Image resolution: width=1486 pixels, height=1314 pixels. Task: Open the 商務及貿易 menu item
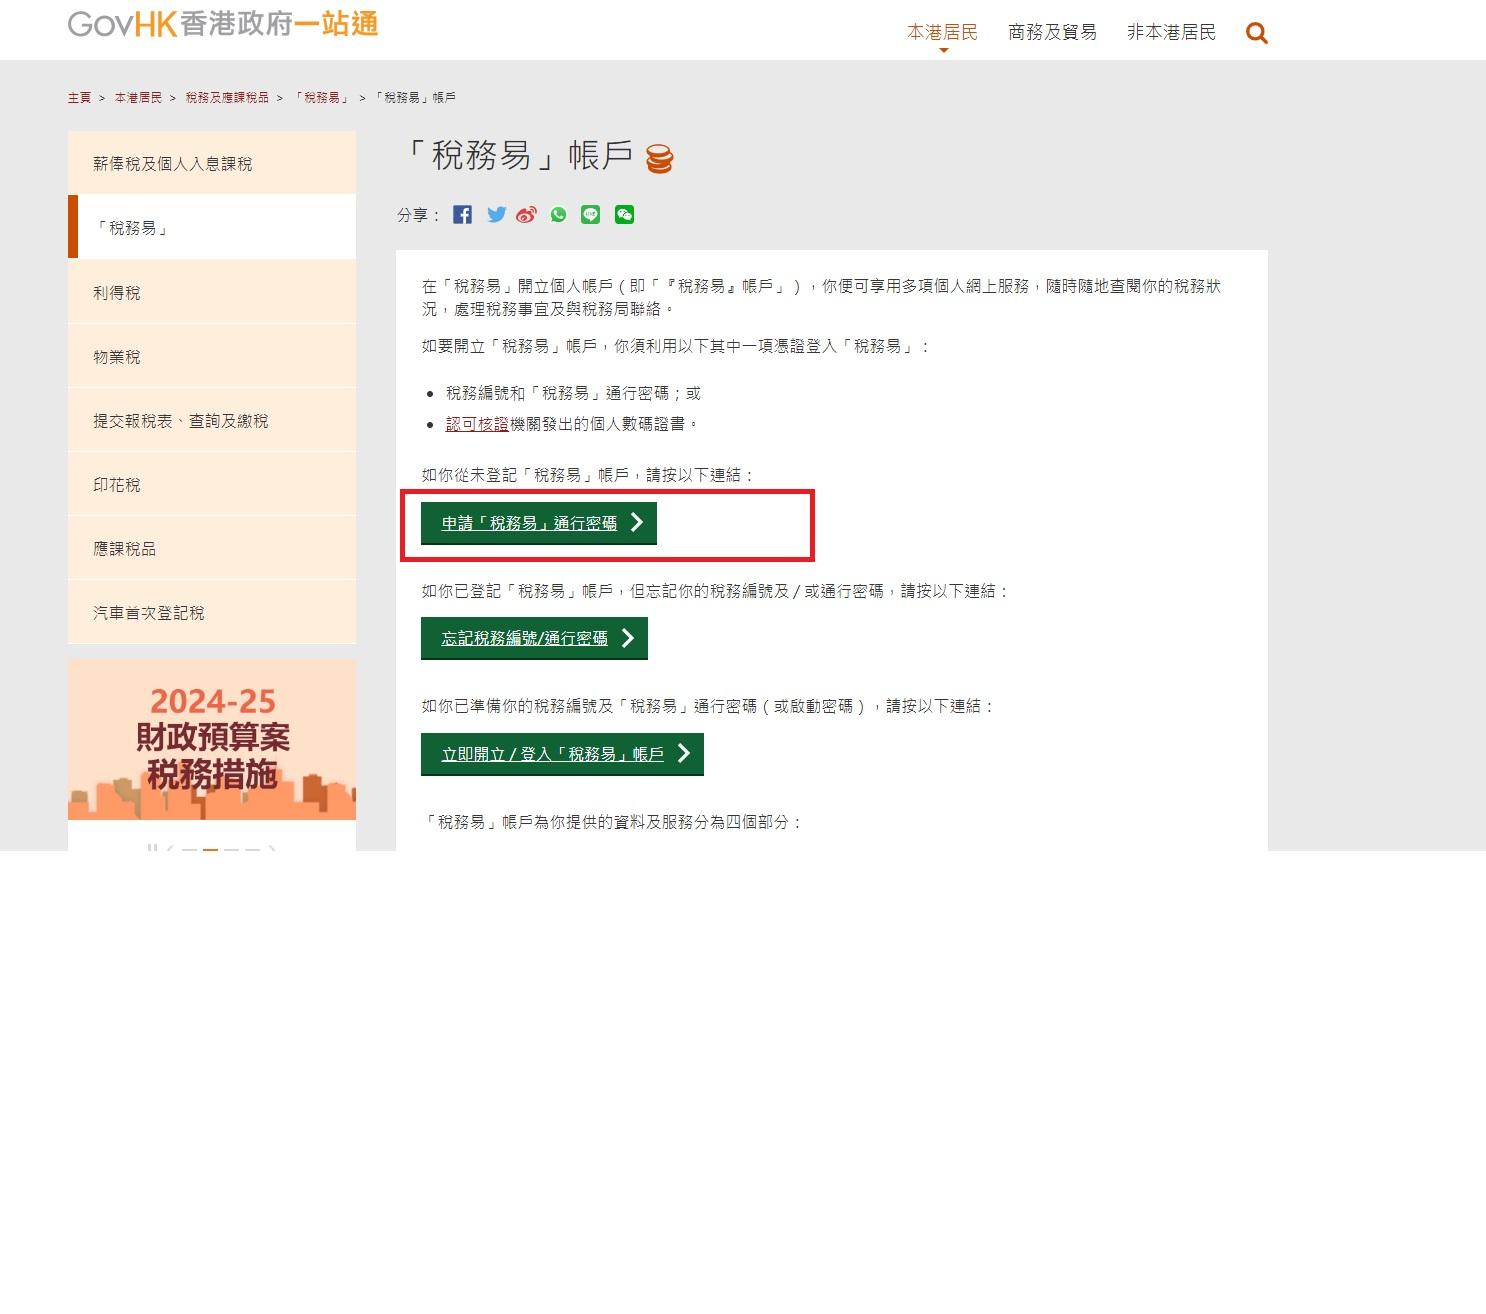(1051, 31)
